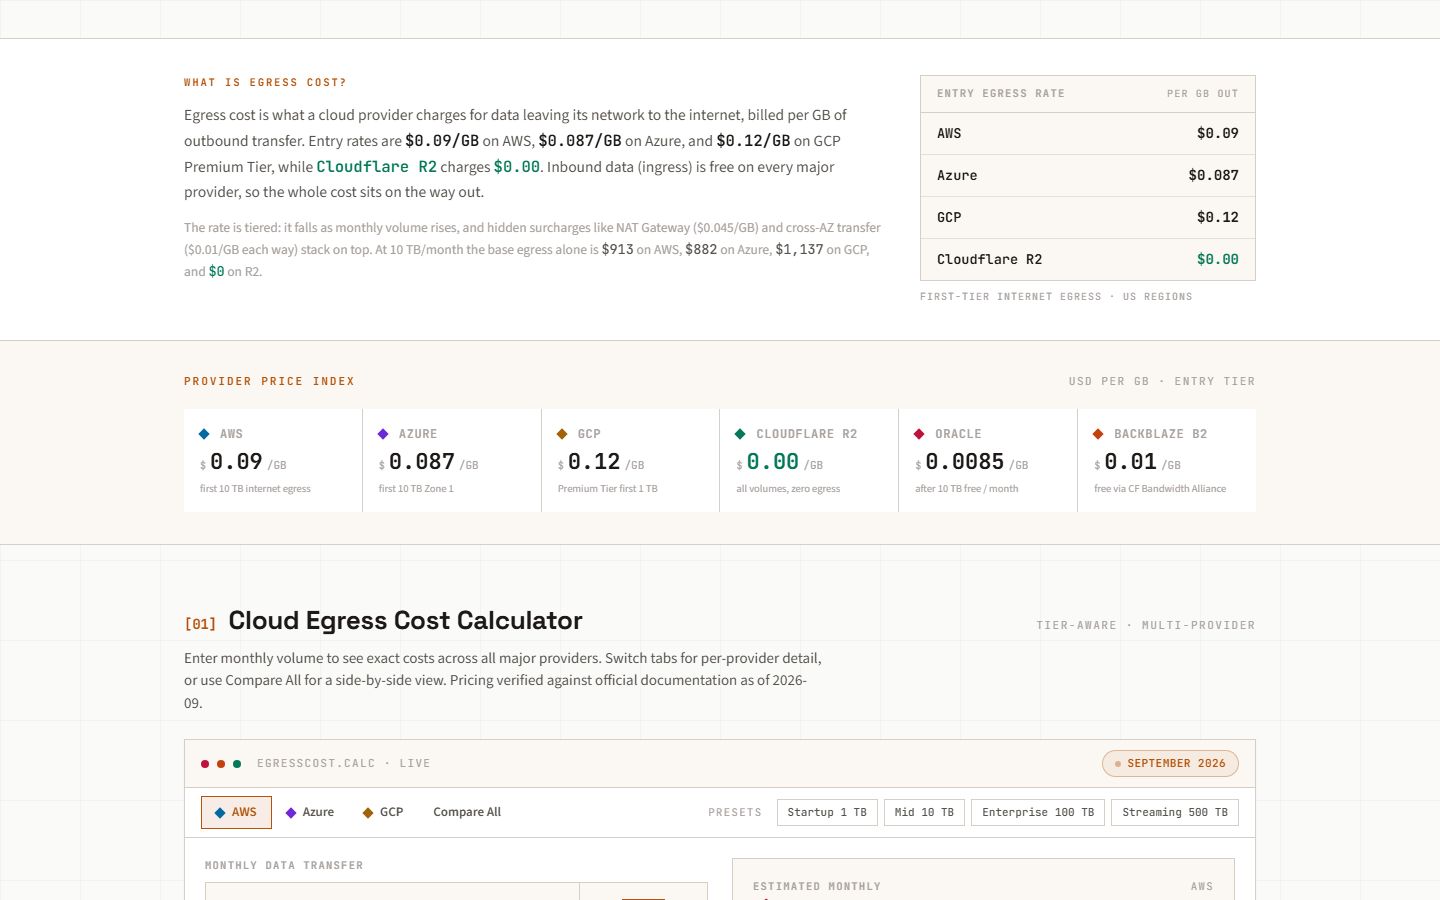Image resolution: width=1440 pixels, height=900 pixels.
Task: Click the September 2026 badge
Action: [1170, 764]
